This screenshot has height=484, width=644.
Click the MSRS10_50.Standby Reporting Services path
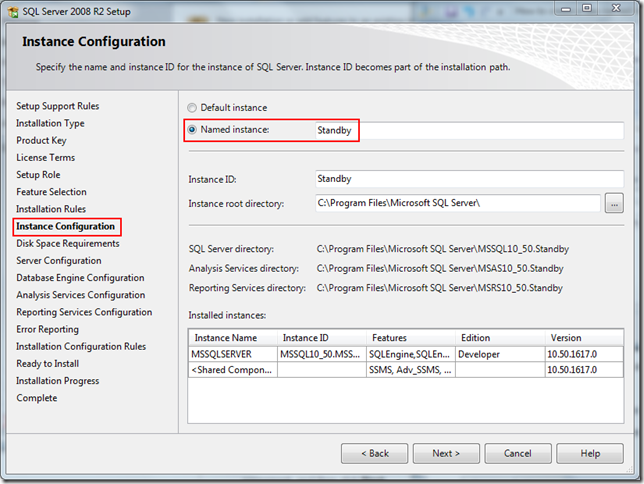[439, 288]
